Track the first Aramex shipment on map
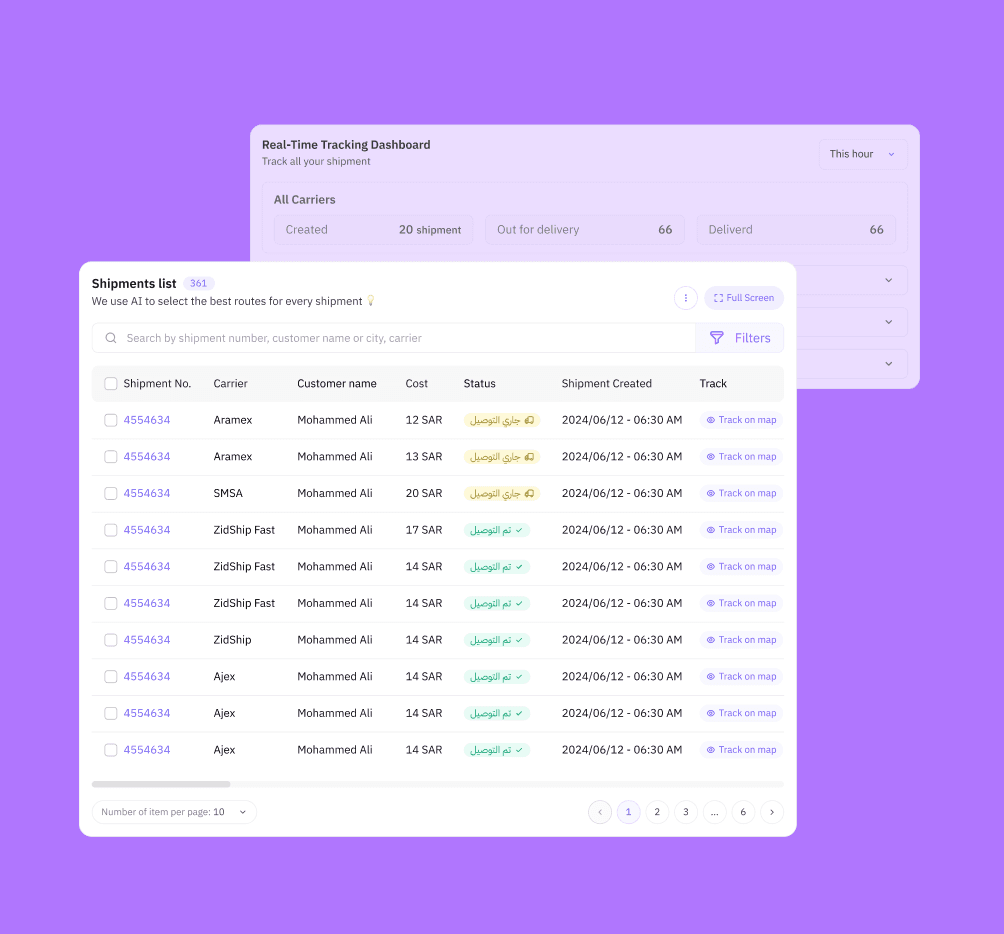Image resolution: width=1004 pixels, height=934 pixels. click(740, 420)
